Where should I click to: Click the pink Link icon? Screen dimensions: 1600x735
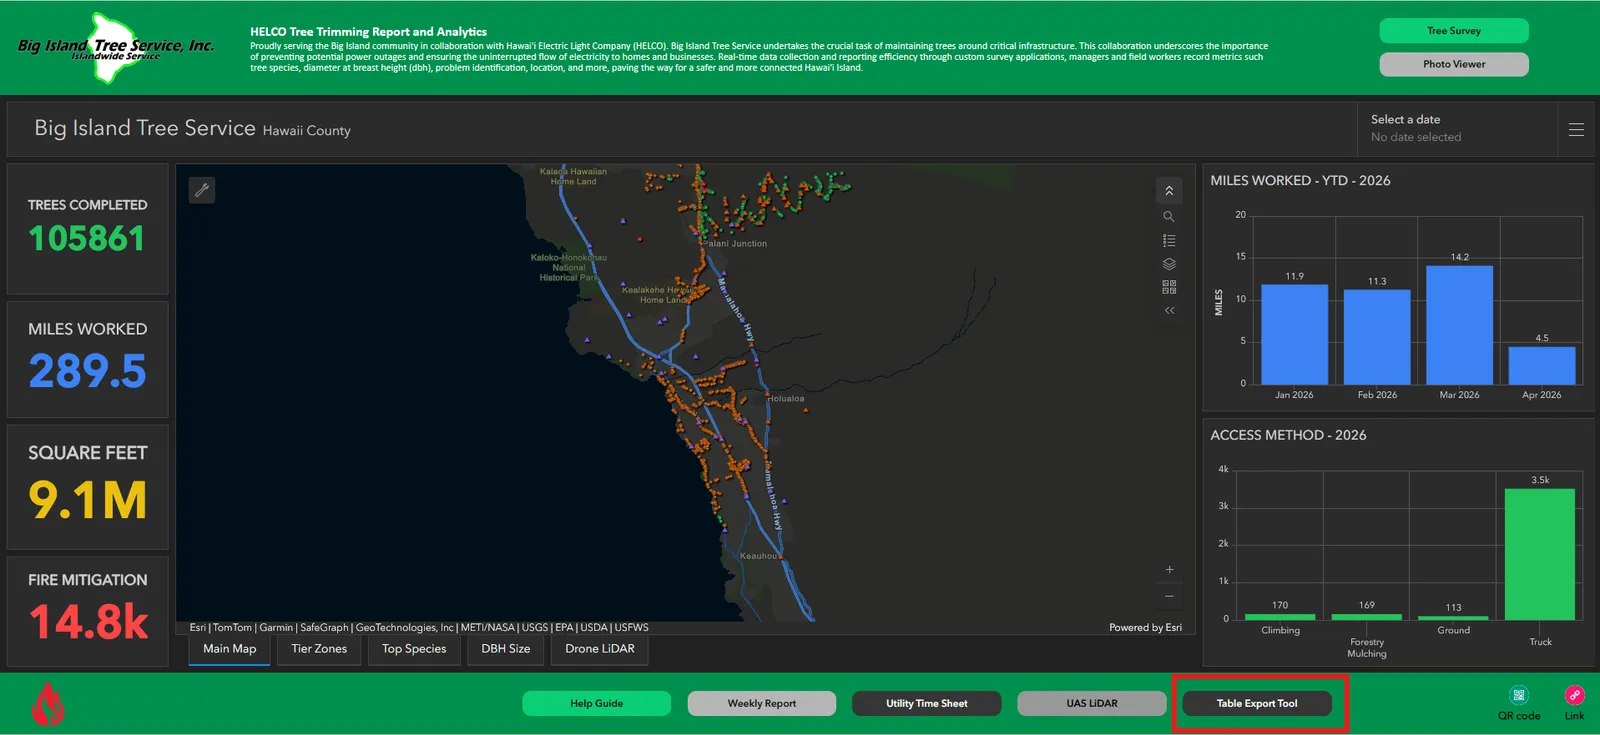pyautogui.click(x=1574, y=695)
